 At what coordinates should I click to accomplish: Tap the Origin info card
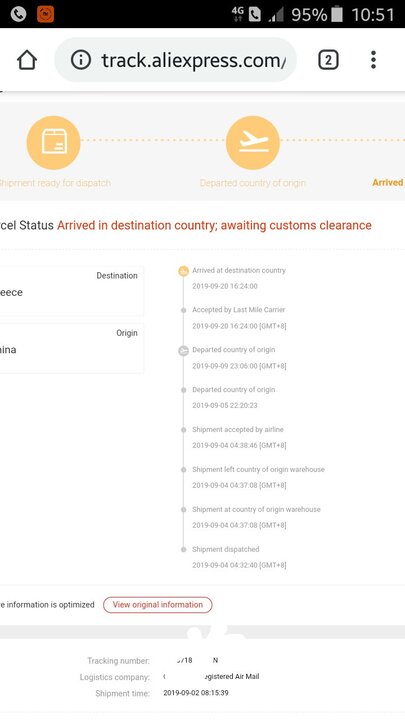(71, 348)
